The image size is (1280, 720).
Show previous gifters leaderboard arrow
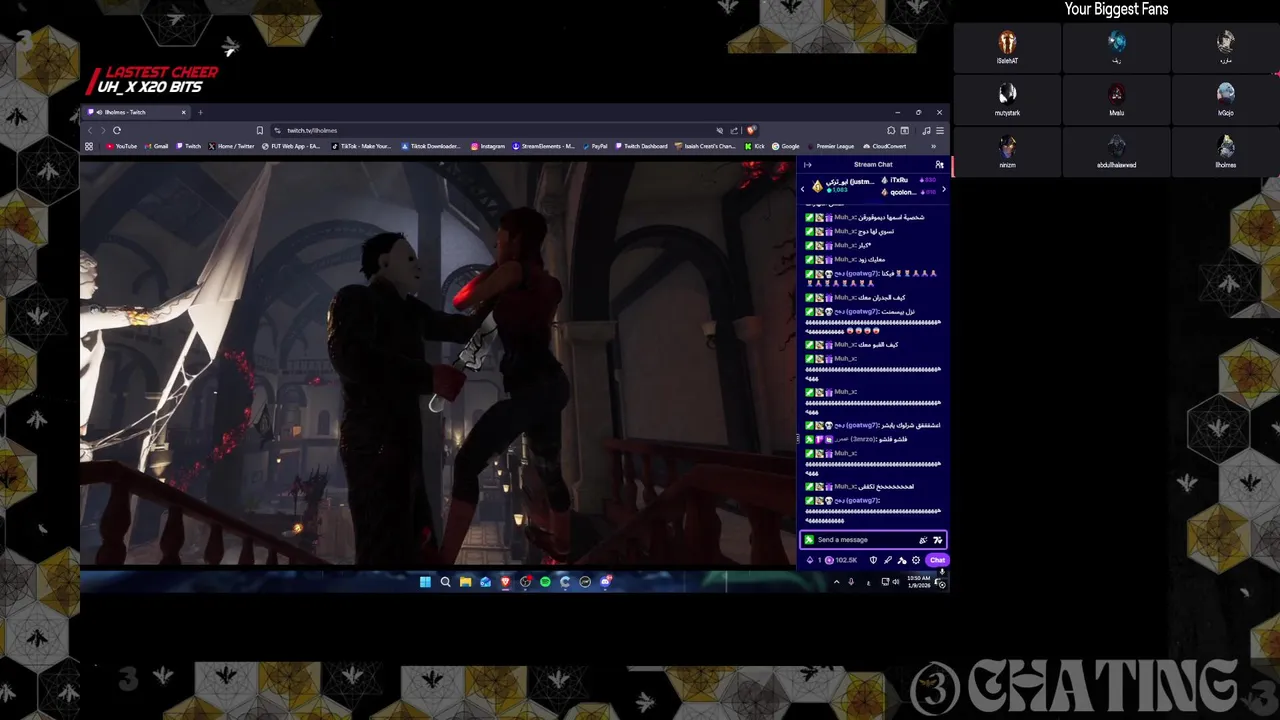click(802, 189)
